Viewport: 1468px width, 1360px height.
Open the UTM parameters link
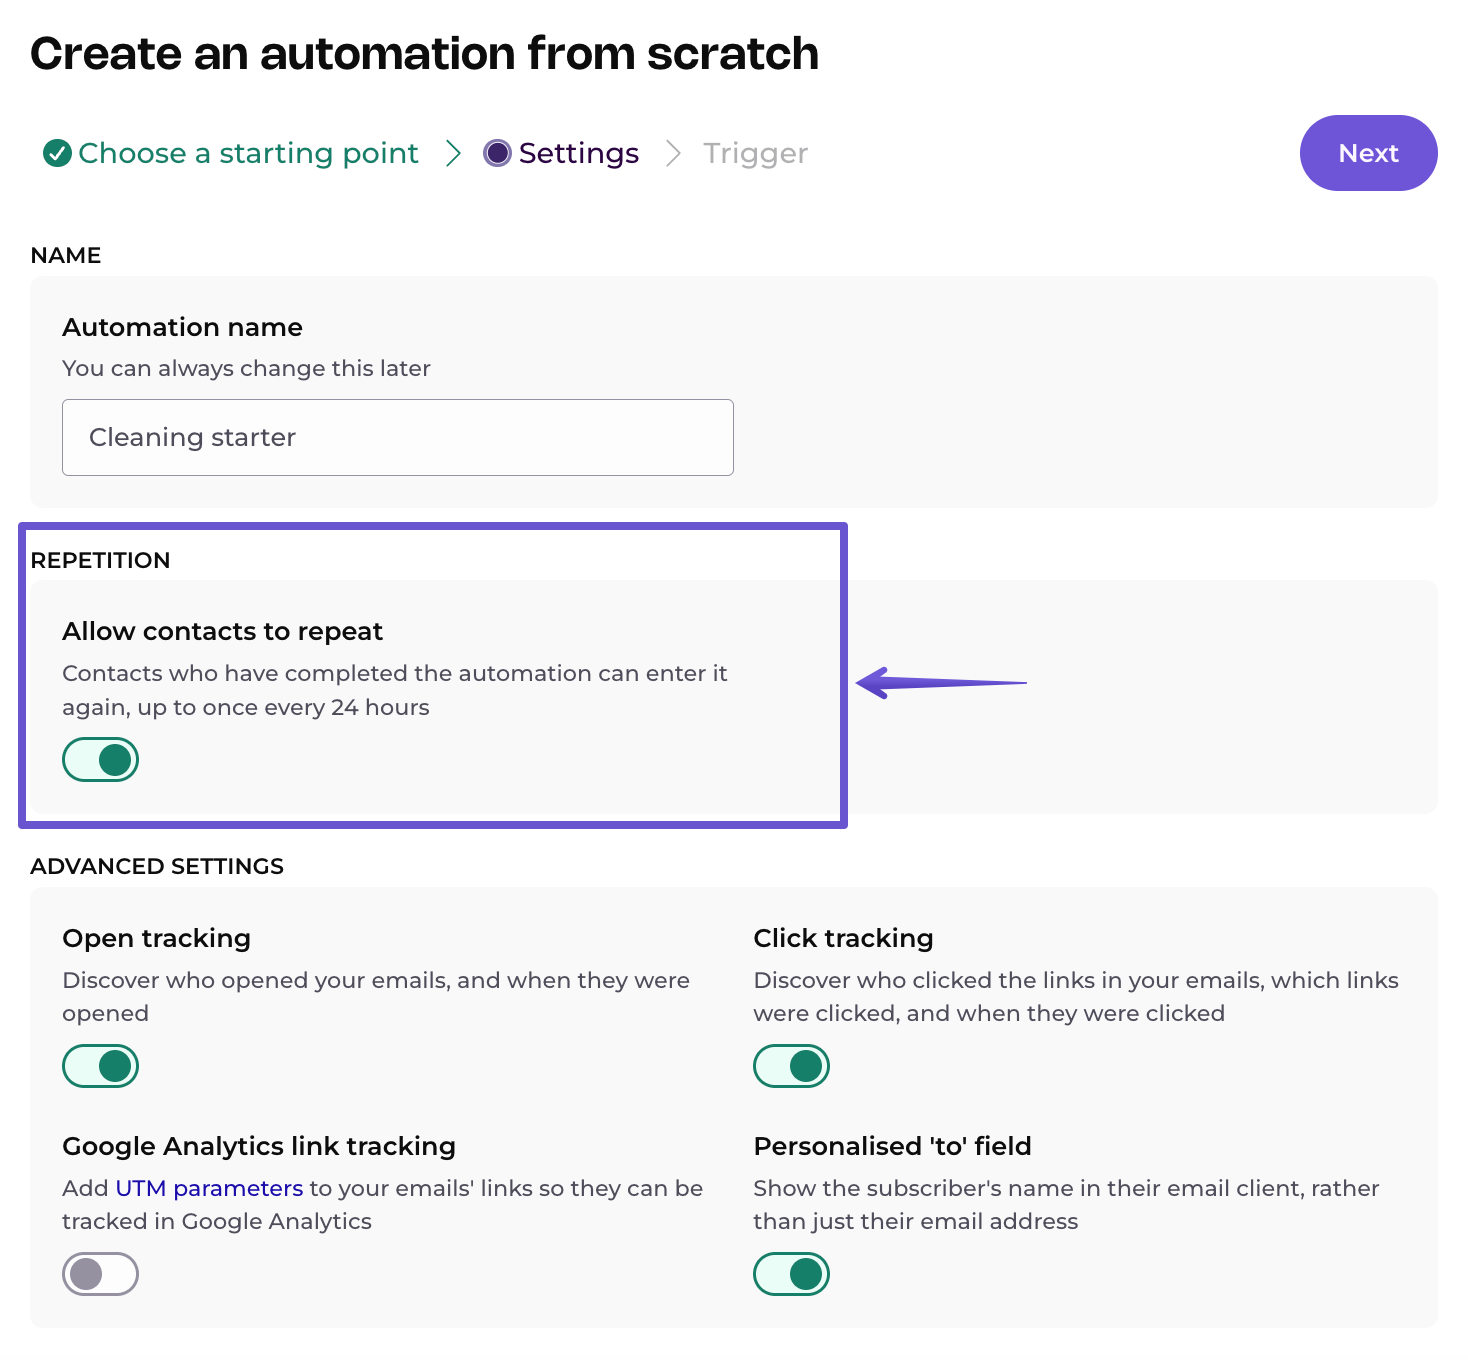209,1188
